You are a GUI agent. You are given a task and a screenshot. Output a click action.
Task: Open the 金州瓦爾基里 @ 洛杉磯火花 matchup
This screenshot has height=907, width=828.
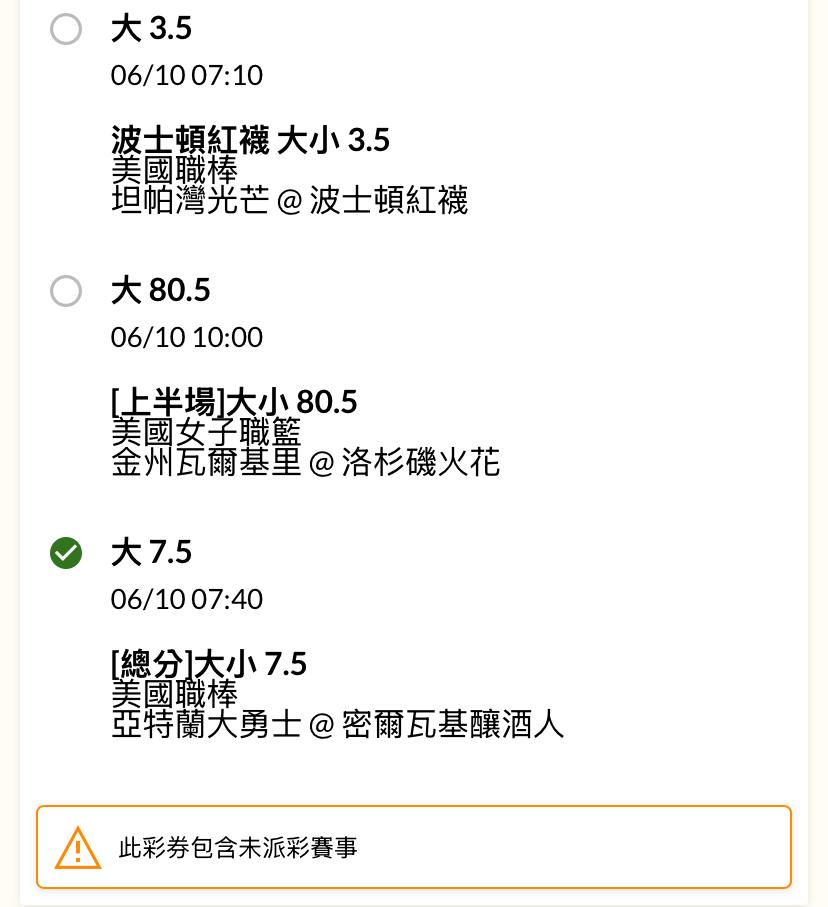click(x=305, y=463)
